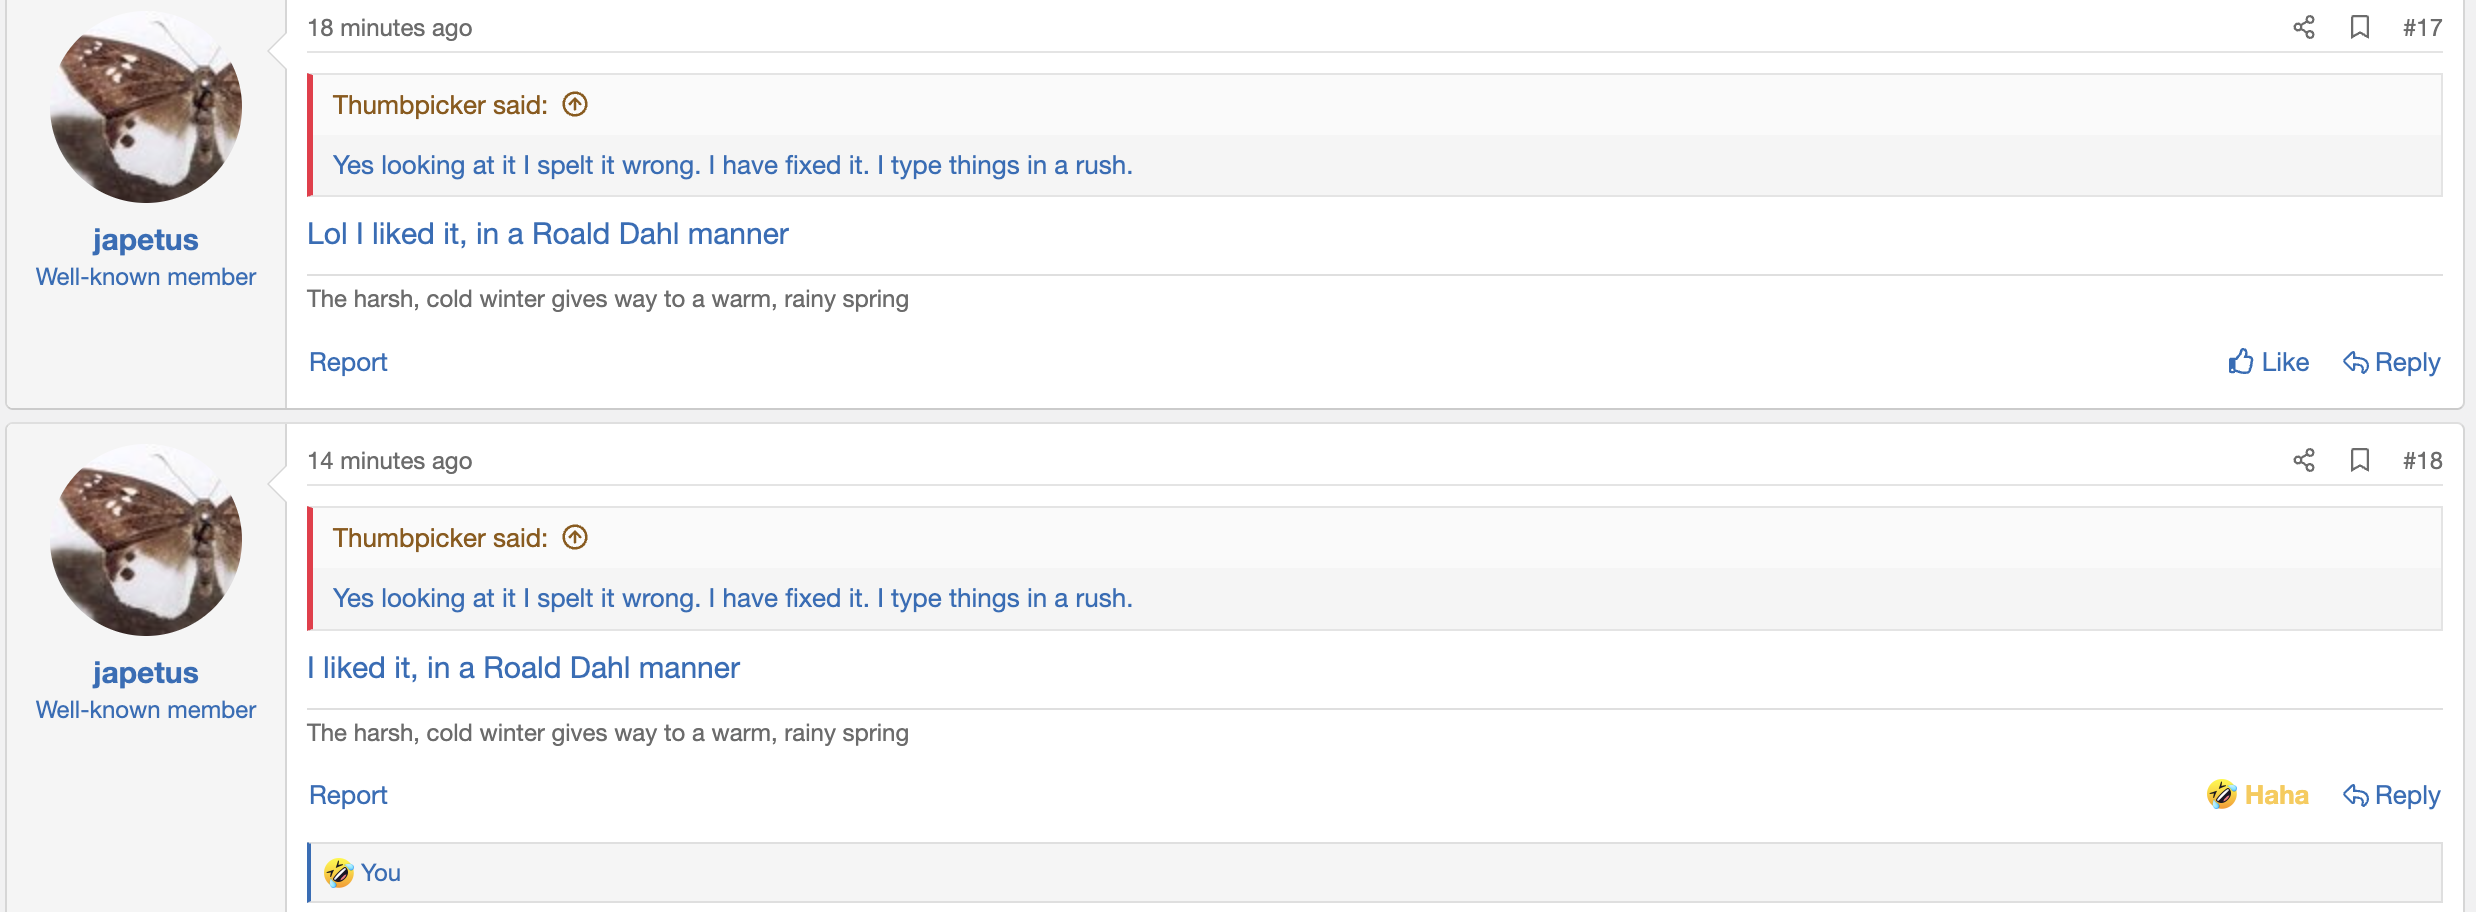Click the Haha laughing emoji reaction icon

click(2221, 794)
